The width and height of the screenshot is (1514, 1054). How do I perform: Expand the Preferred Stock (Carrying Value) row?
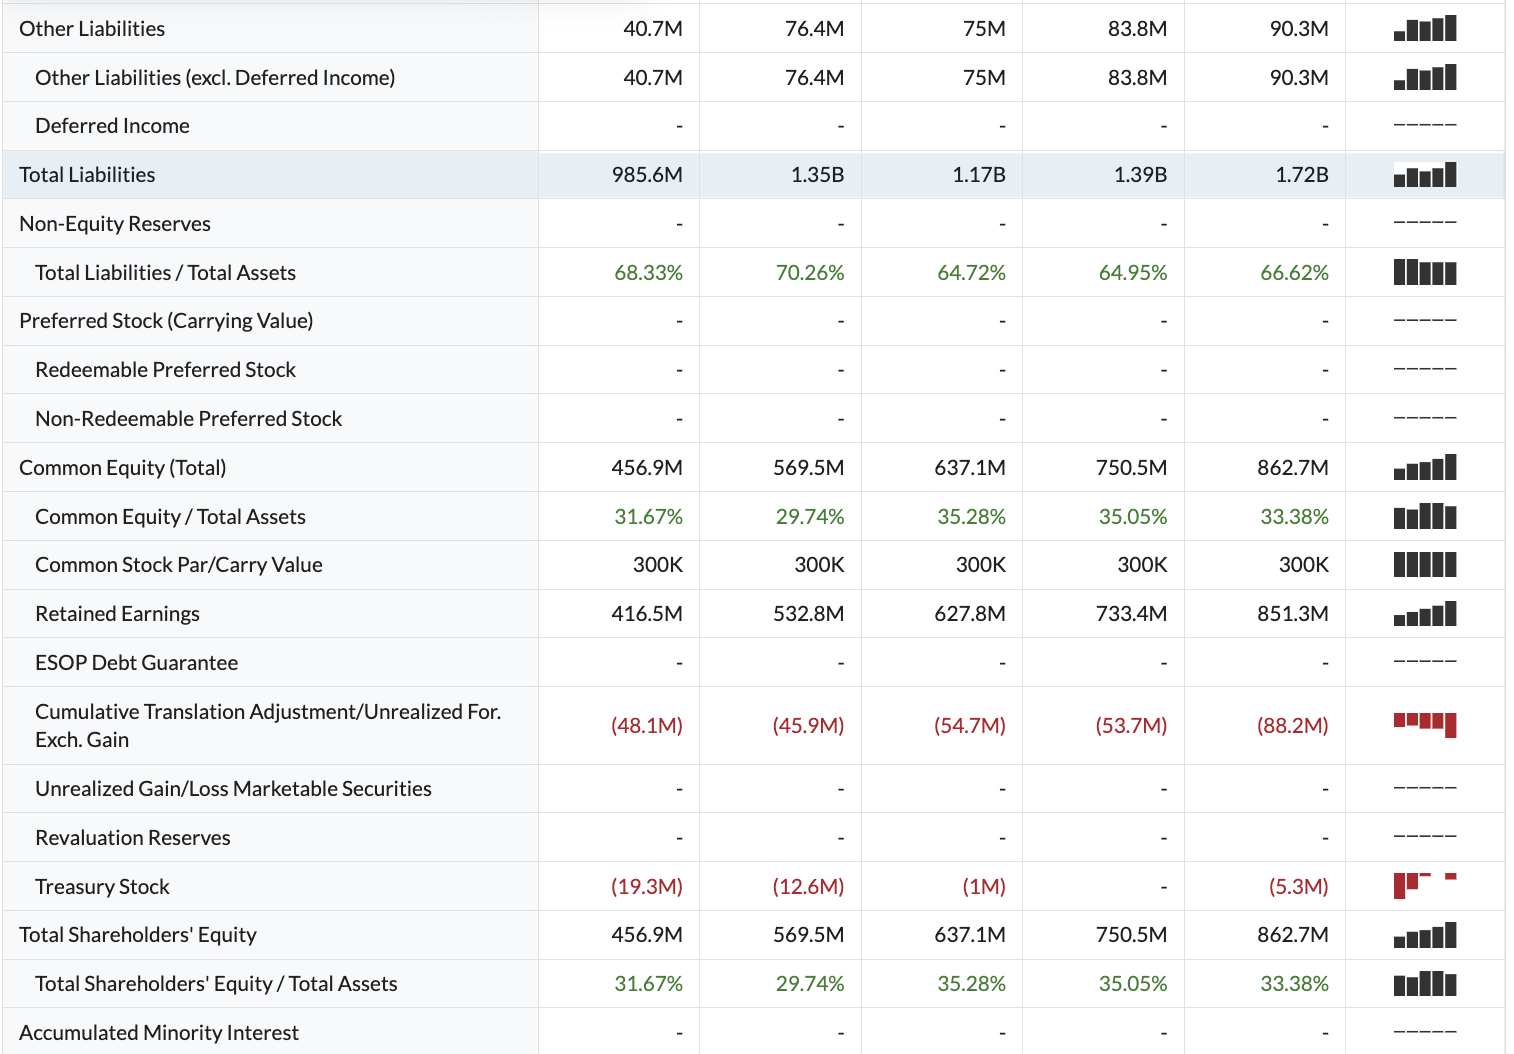[165, 320]
